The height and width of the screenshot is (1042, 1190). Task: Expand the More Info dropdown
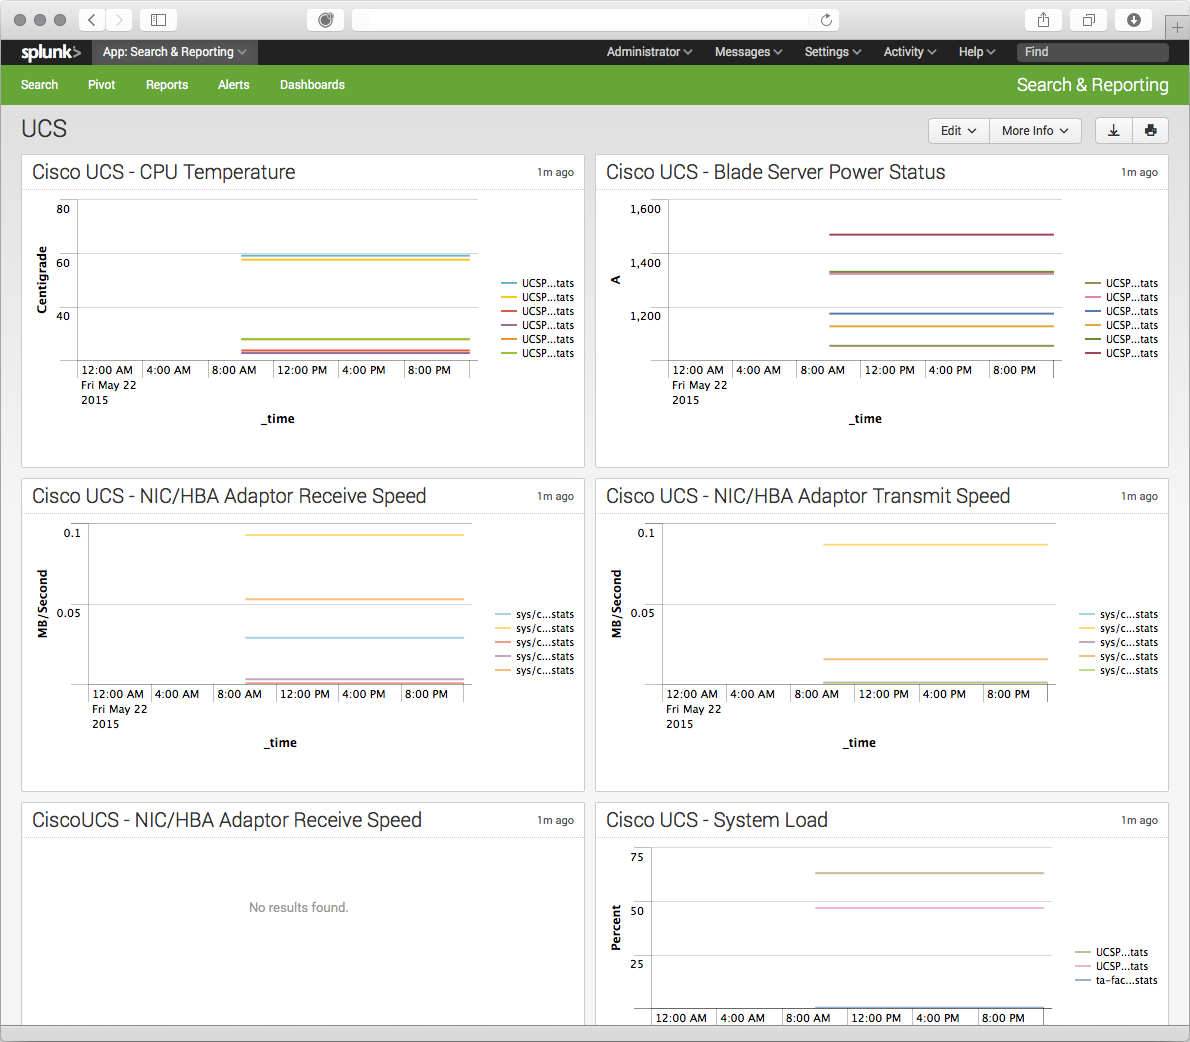coord(1035,131)
